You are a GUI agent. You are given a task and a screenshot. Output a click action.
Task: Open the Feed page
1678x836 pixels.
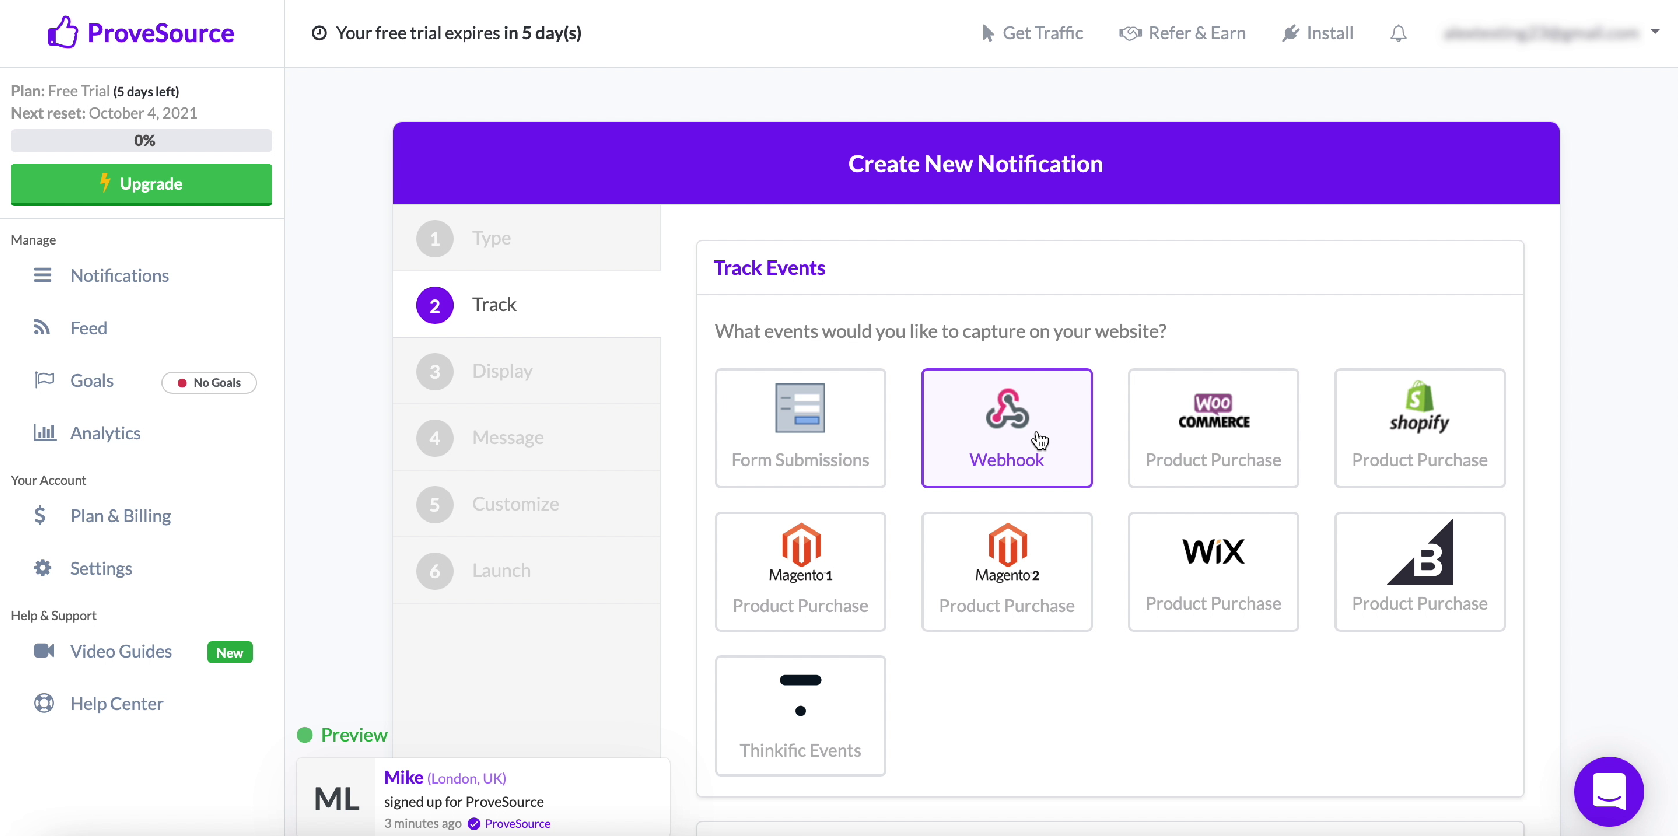(x=89, y=328)
